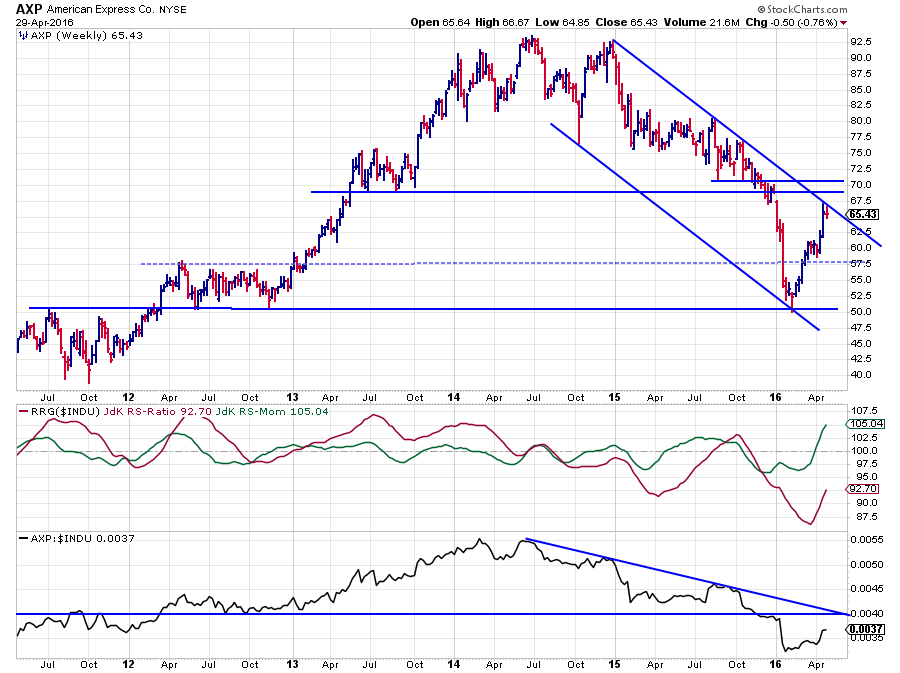The height and width of the screenshot is (673, 900).
Task: Click the red down-triangle next to Chg
Action: (843, 21)
